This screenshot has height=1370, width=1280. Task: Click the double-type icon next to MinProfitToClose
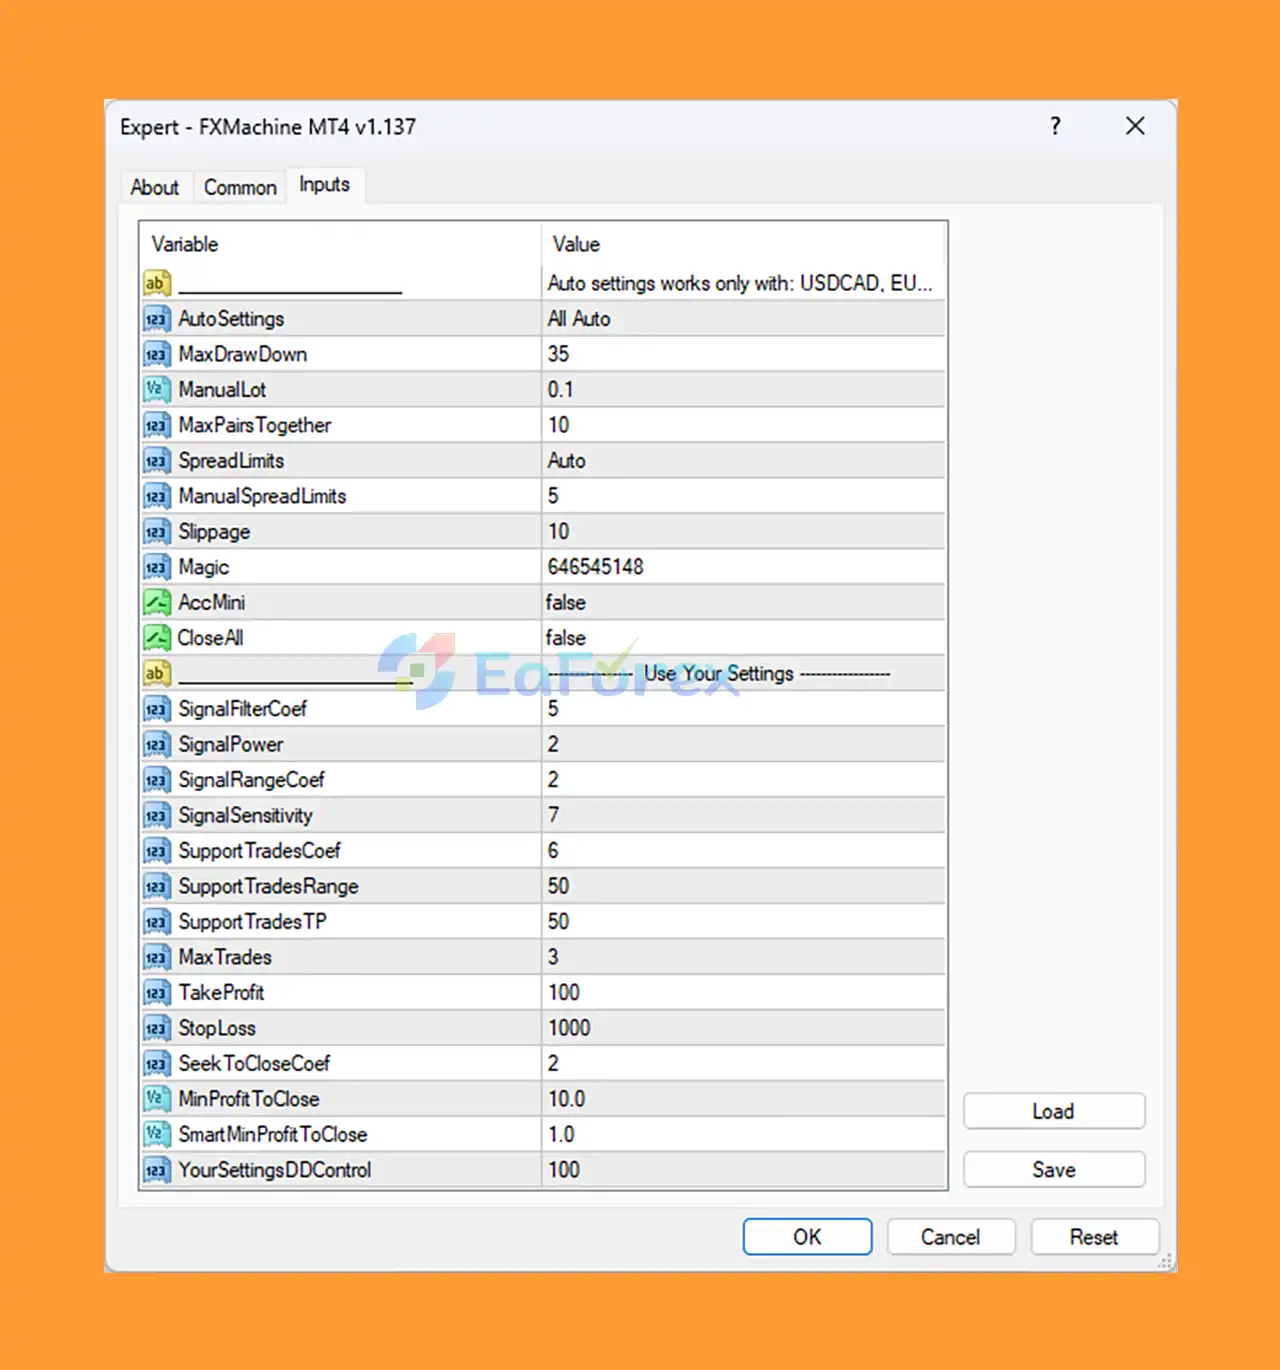coord(157,1099)
